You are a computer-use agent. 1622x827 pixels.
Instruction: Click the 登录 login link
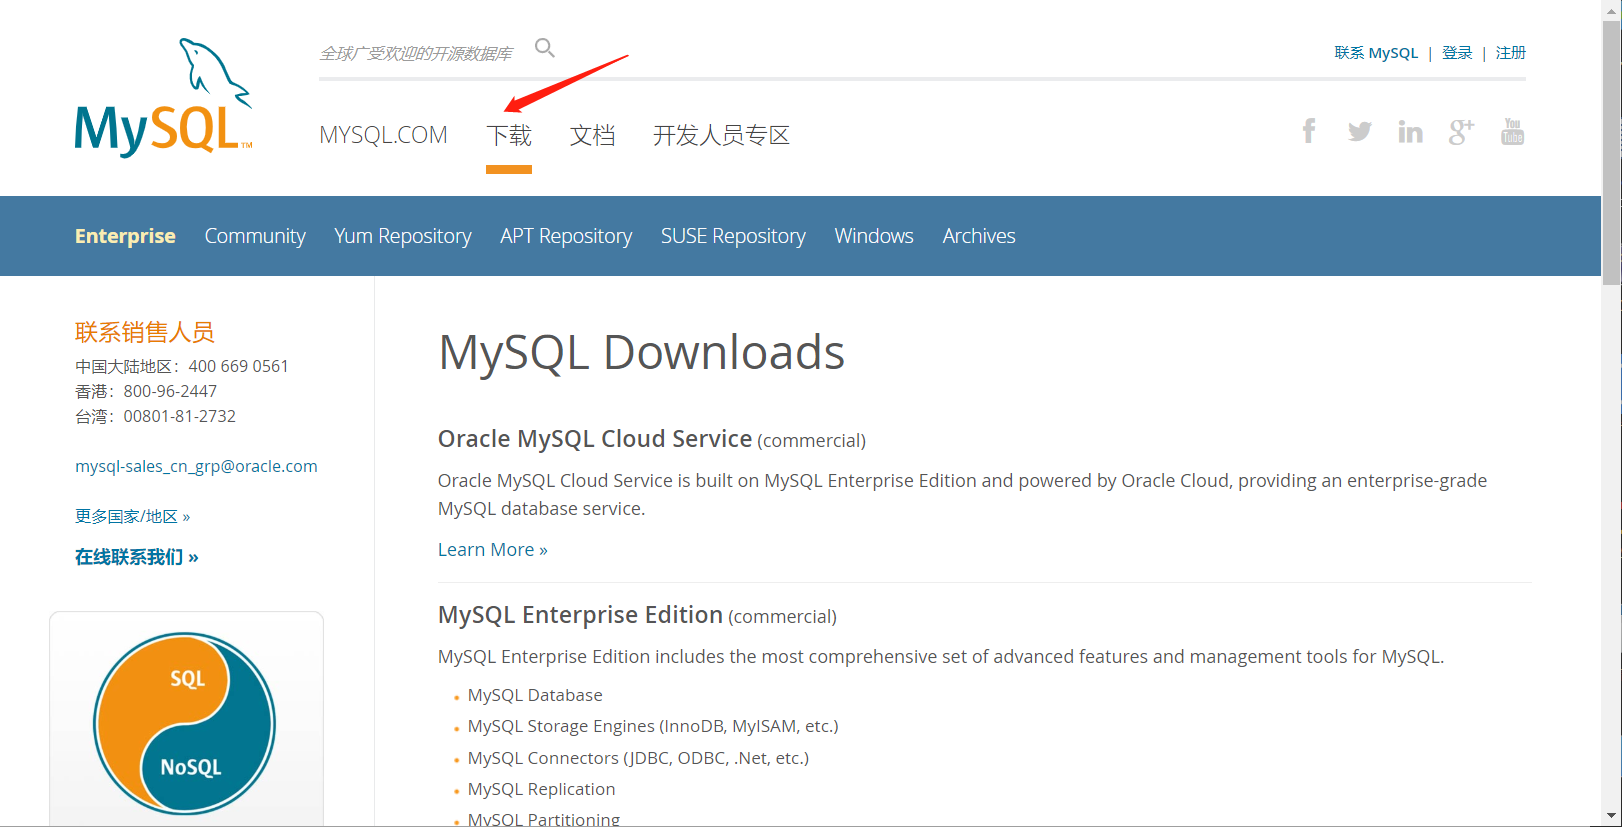[x=1457, y=53]
